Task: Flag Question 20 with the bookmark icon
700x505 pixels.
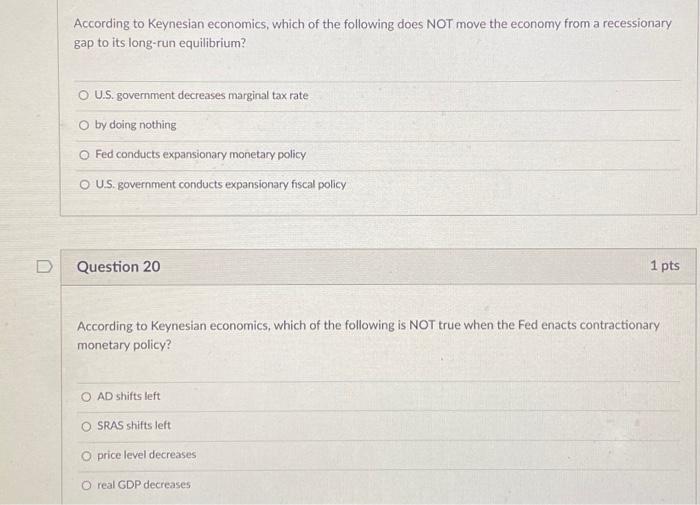Action: click(44, 267)
